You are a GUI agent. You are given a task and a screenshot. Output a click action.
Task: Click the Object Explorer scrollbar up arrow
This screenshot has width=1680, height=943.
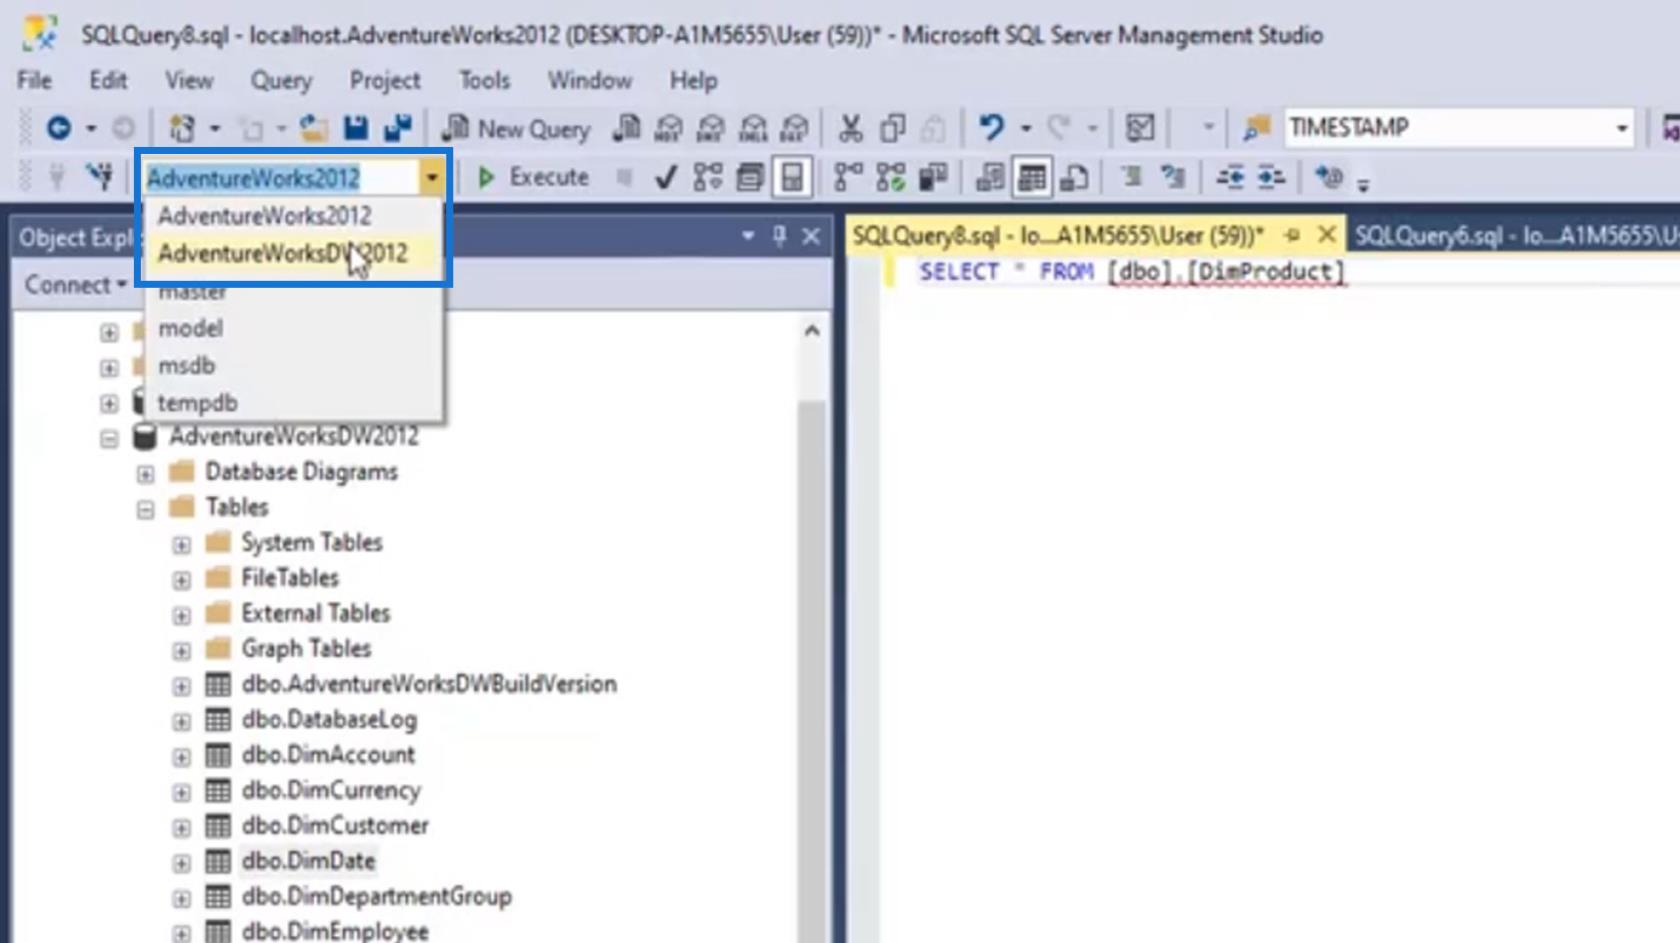pyautogui.click(x=812, y=331)
